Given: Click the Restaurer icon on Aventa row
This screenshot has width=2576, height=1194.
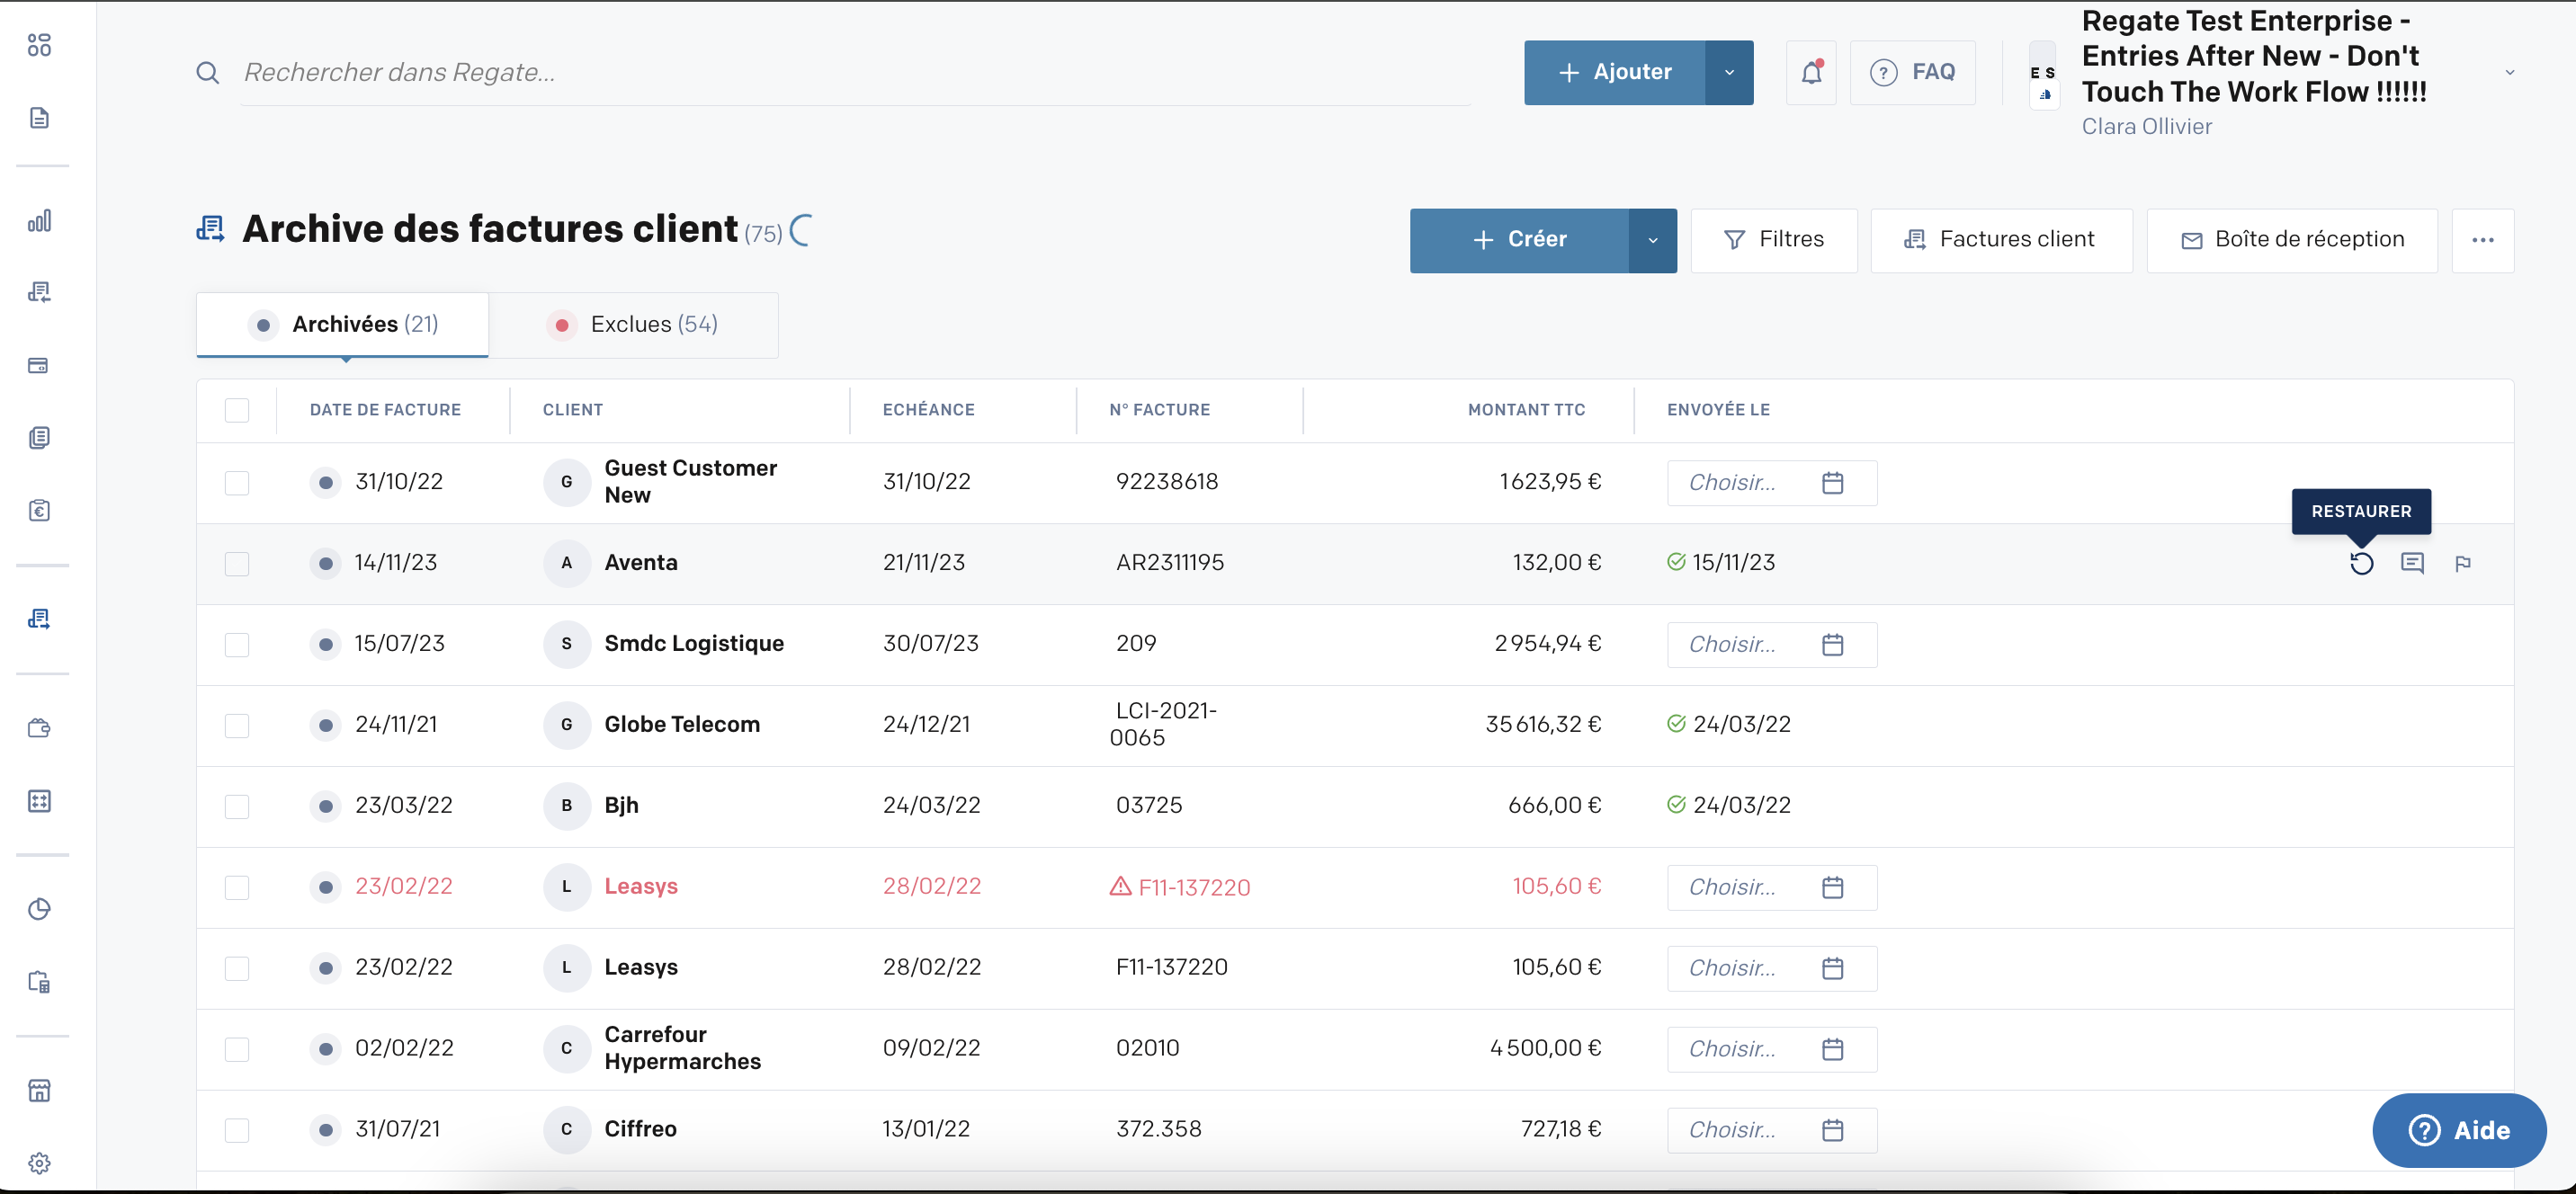Looking at the screenshot, I should click(x=2361, y=563).
